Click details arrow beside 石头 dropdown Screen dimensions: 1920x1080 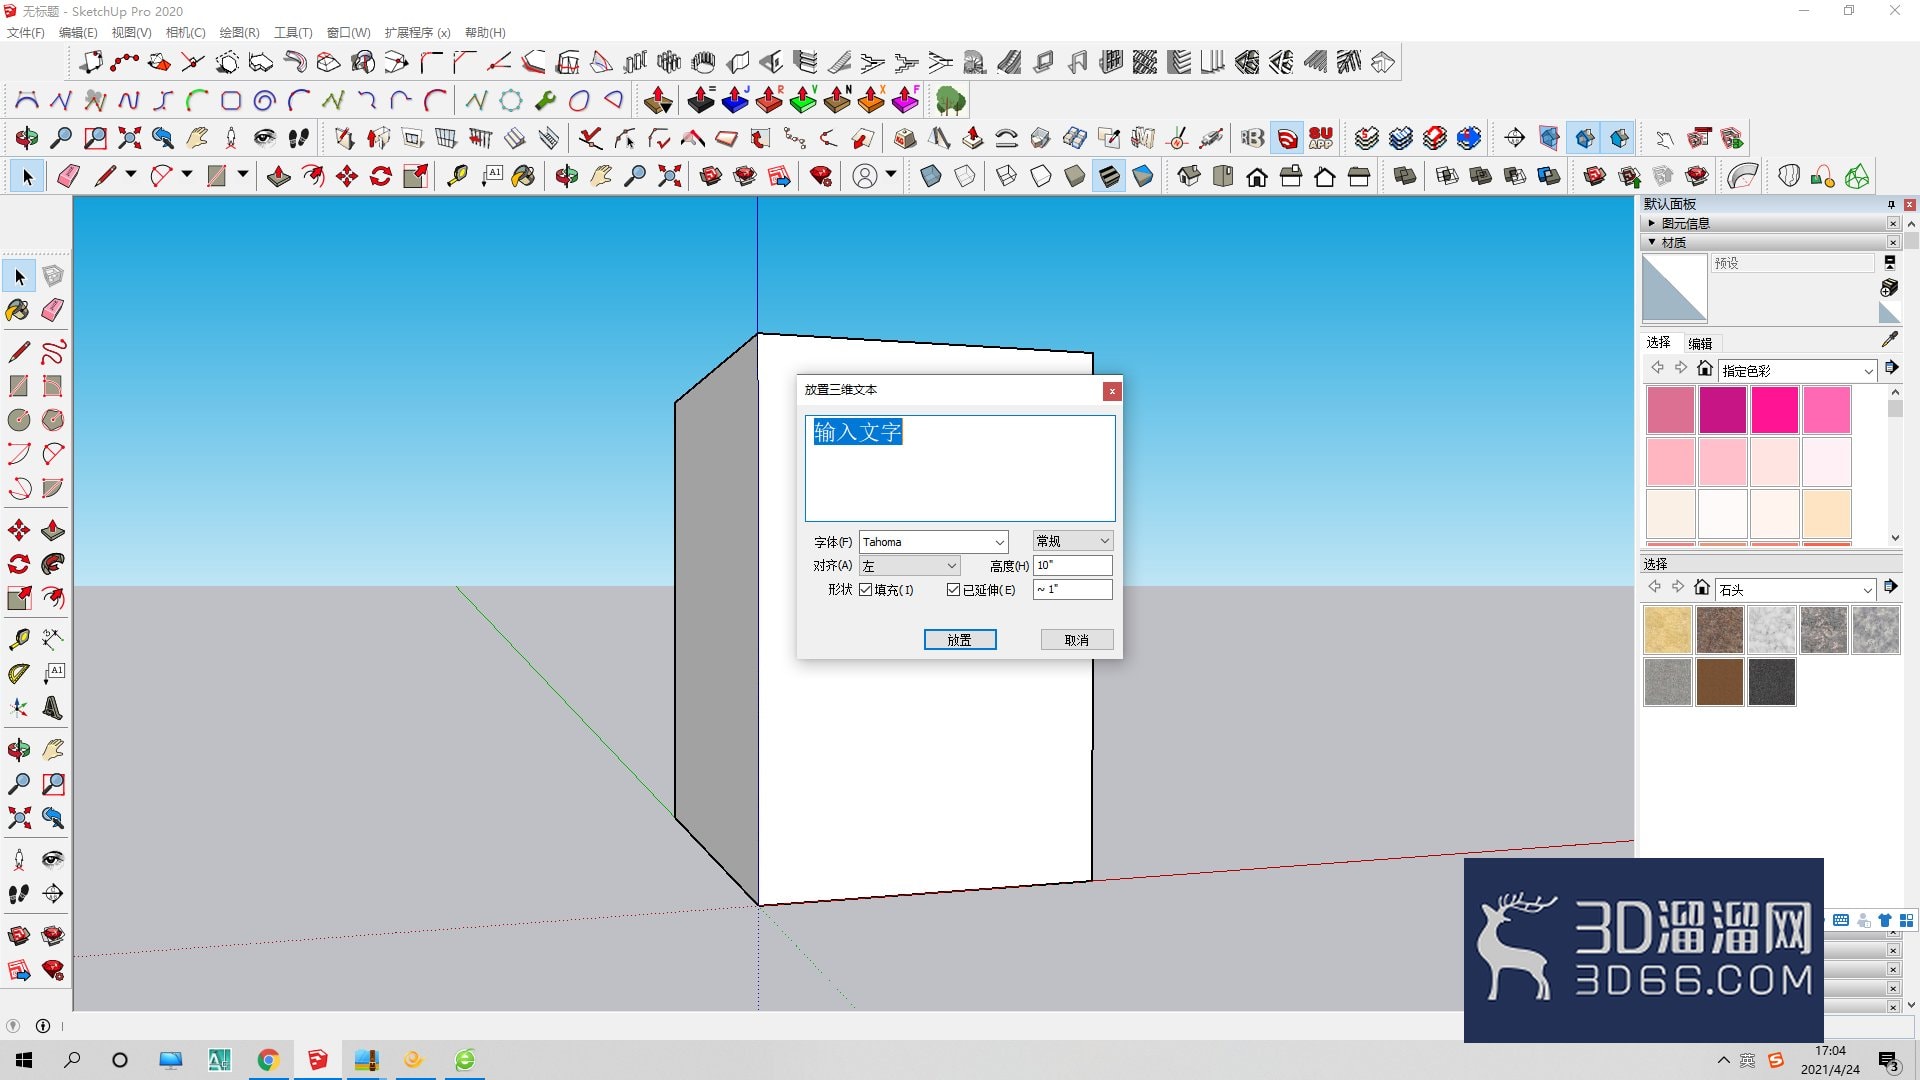coord(1890,587)
